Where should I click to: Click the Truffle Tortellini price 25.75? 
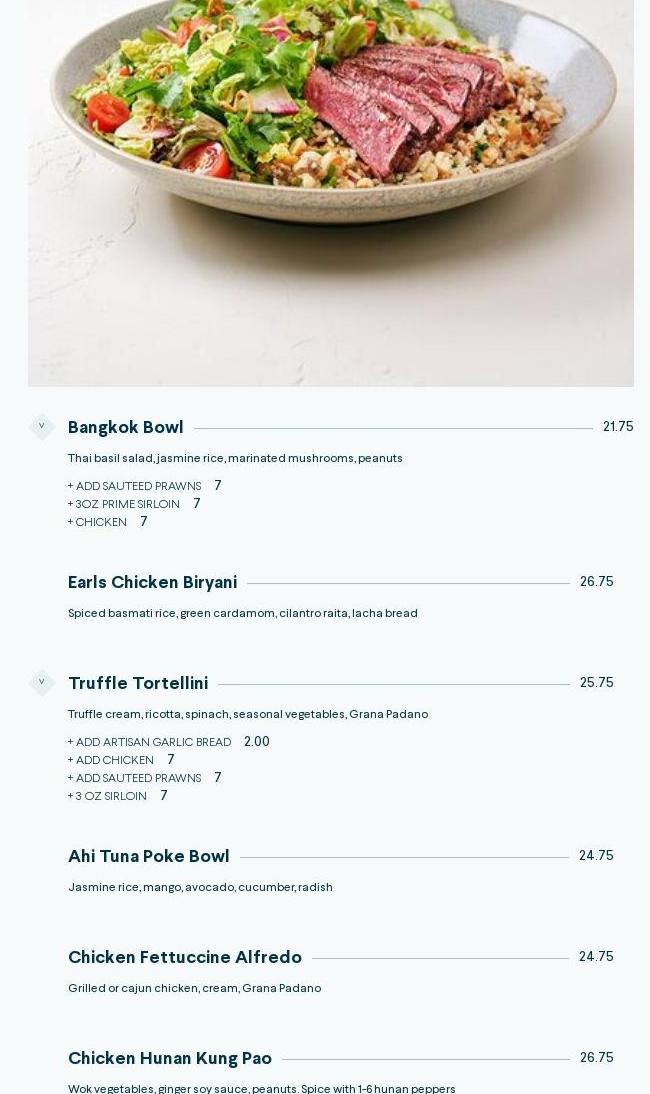(596, 683)
